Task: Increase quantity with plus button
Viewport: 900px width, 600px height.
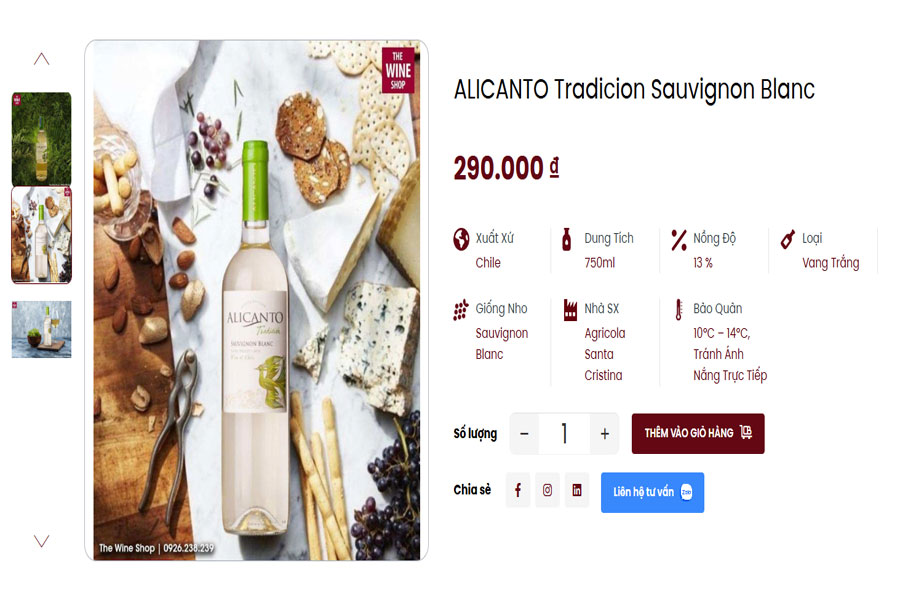Action: click(604, 433)
